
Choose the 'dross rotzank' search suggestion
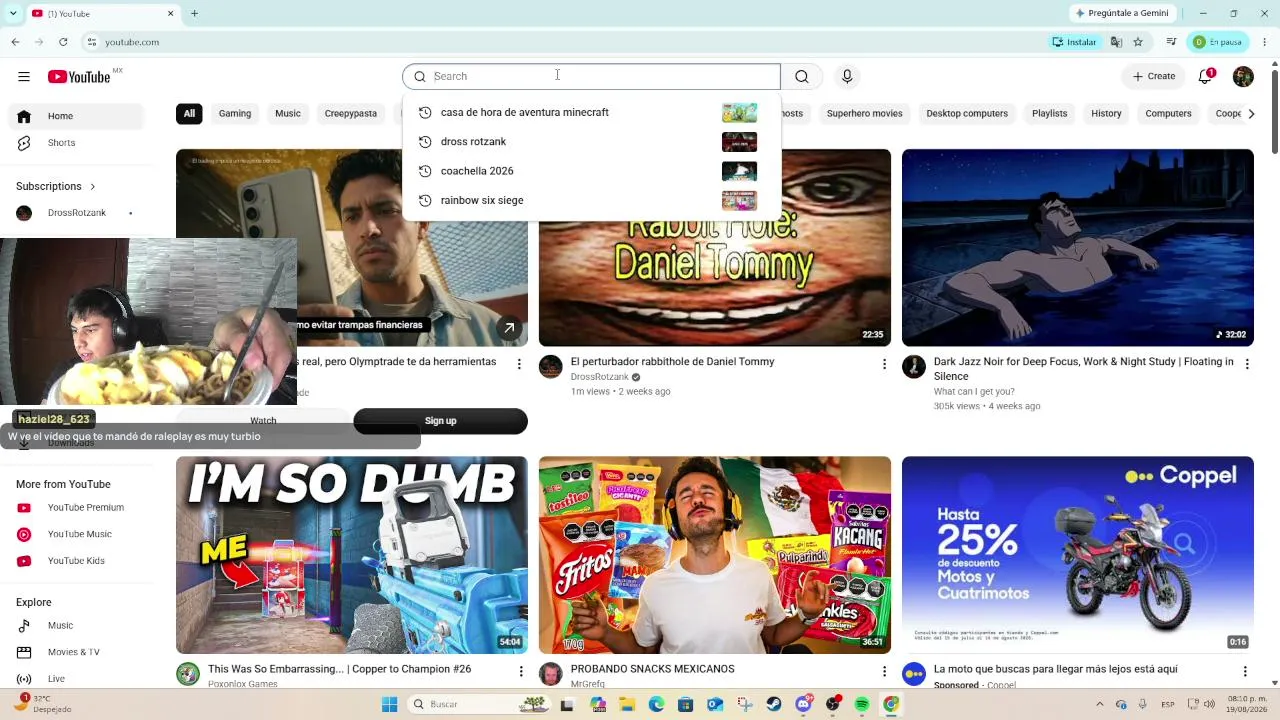point(591,142)
